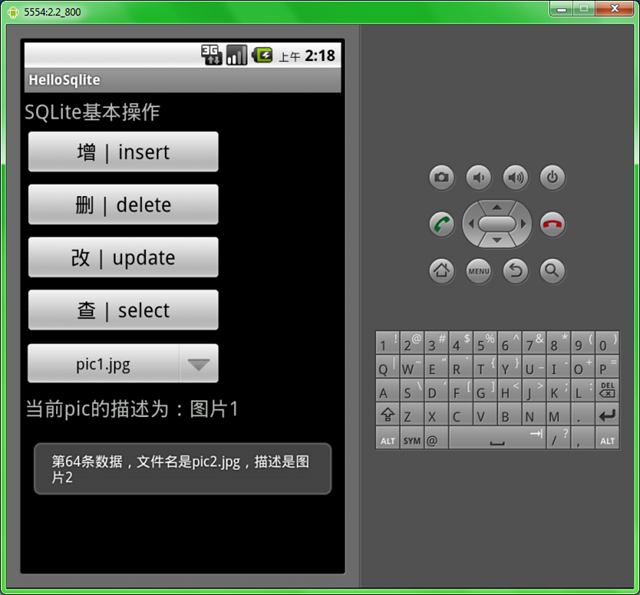Screen dimensions: 640x595
Task: Click the SYM key on keyboard
Action: [412, 439]
